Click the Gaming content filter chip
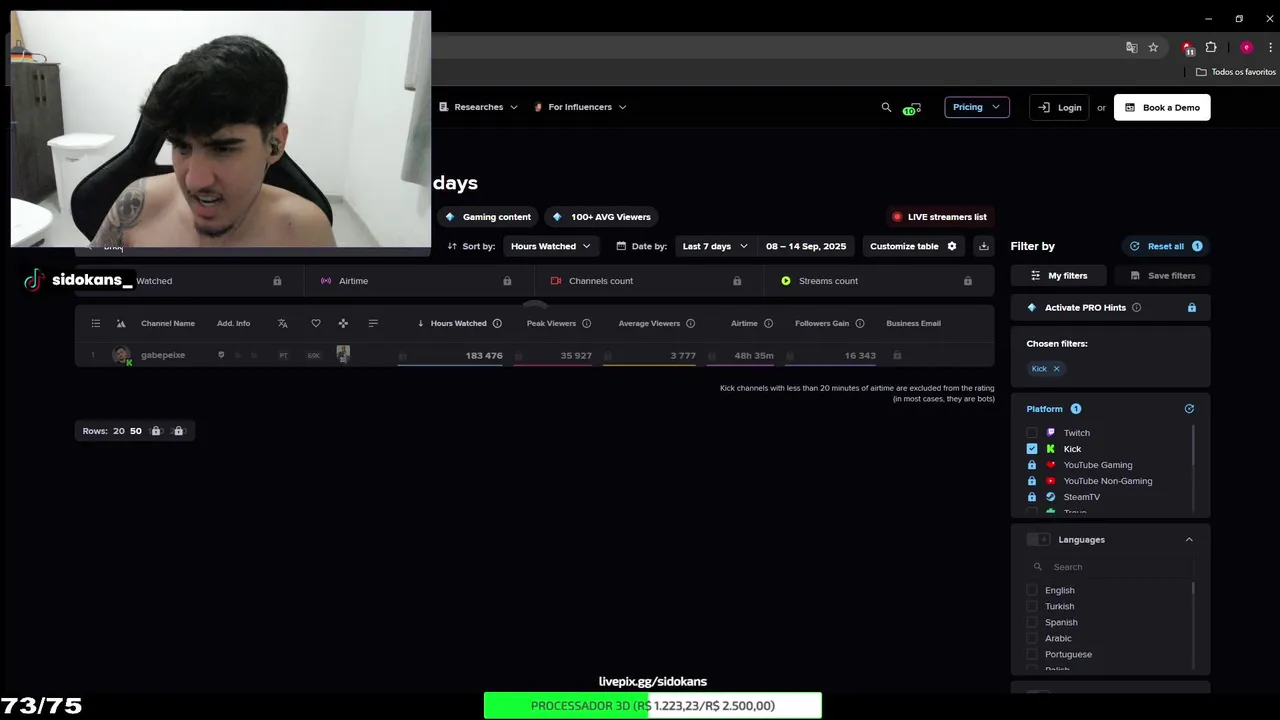The width and height of the screenshot is (1280, 720). click(x=488, y=217)
